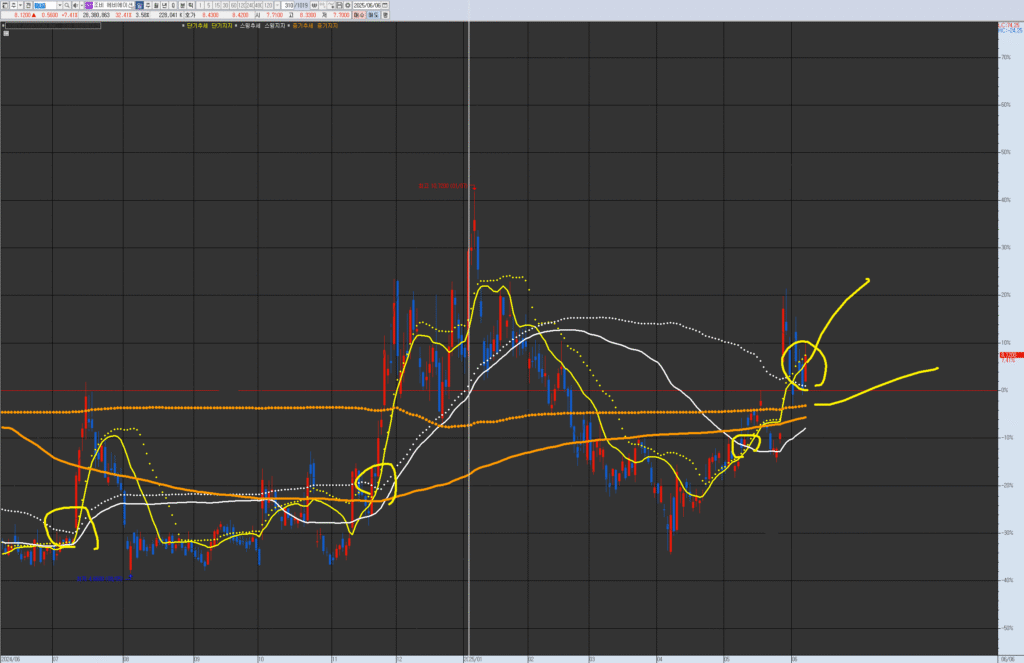Click the 32.41% value in quote bar
Image resolution: width=1024 pixels, height=663 pixels.
123,15
